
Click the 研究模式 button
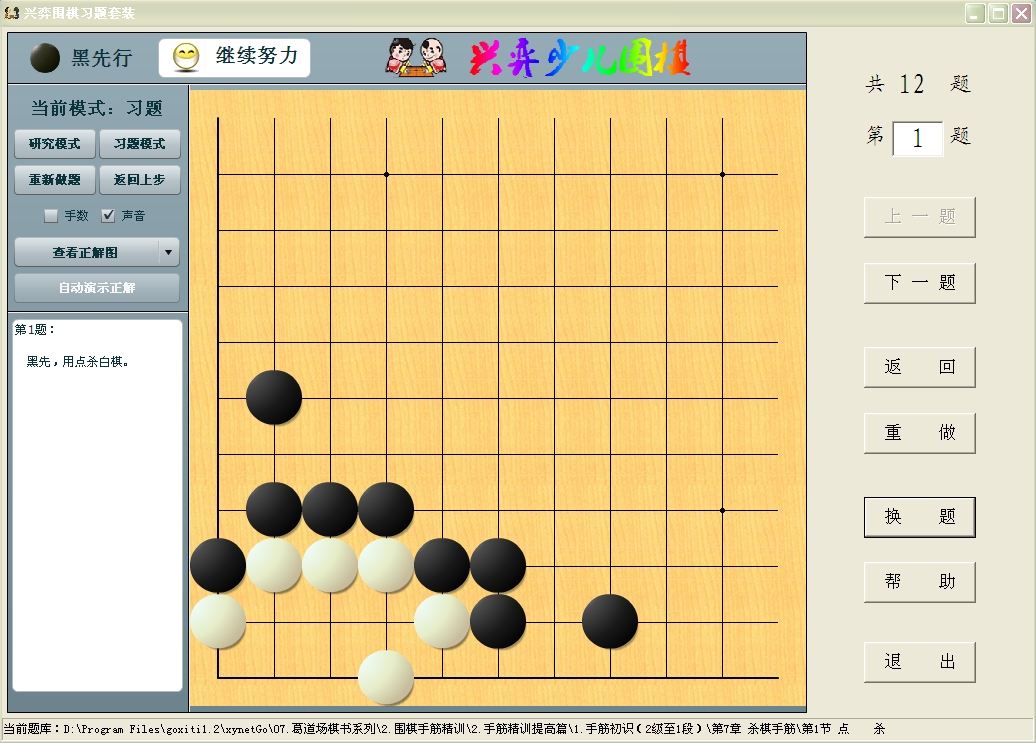pos(55,144)
